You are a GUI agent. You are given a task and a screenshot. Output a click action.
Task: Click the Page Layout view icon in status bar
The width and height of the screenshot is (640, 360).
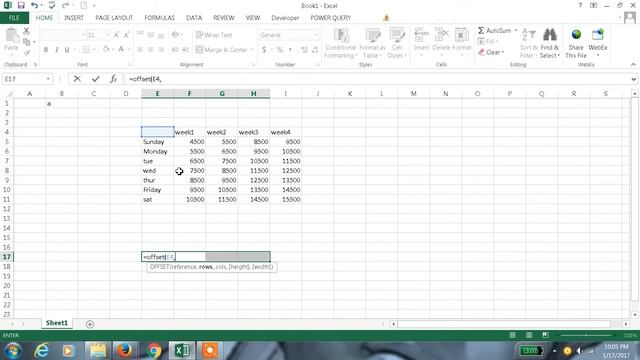click(x=529, y=335)
